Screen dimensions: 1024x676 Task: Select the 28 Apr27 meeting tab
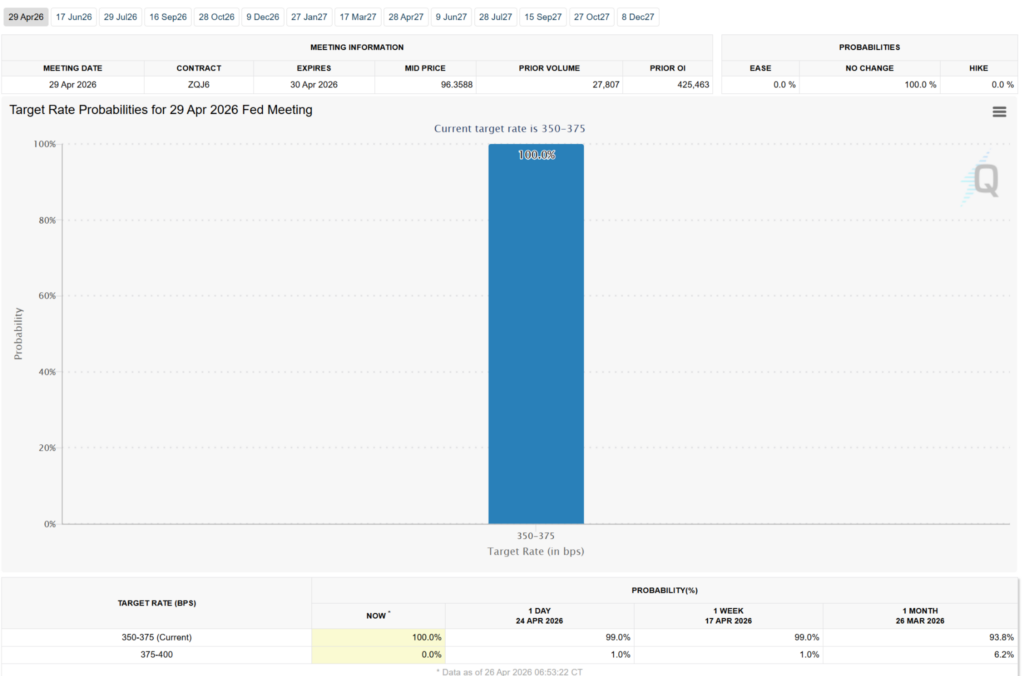coord(405,17)
